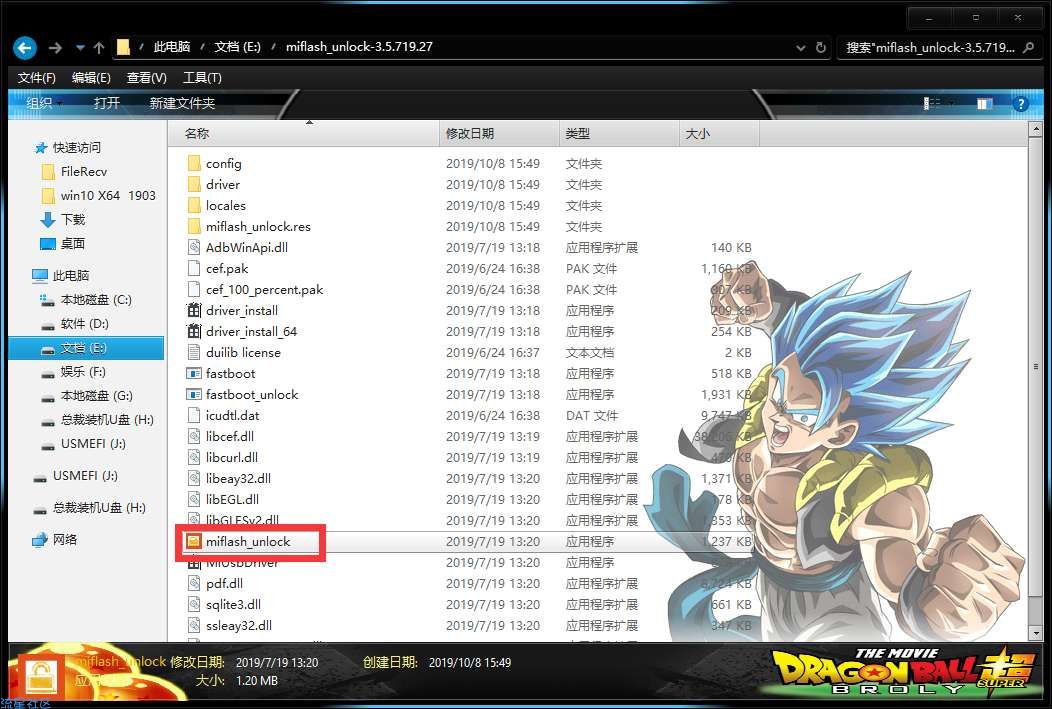Open the 查看(V) menu
Image resolution: width=1052 pixels, height=709 pixels.
click(146, 78)
